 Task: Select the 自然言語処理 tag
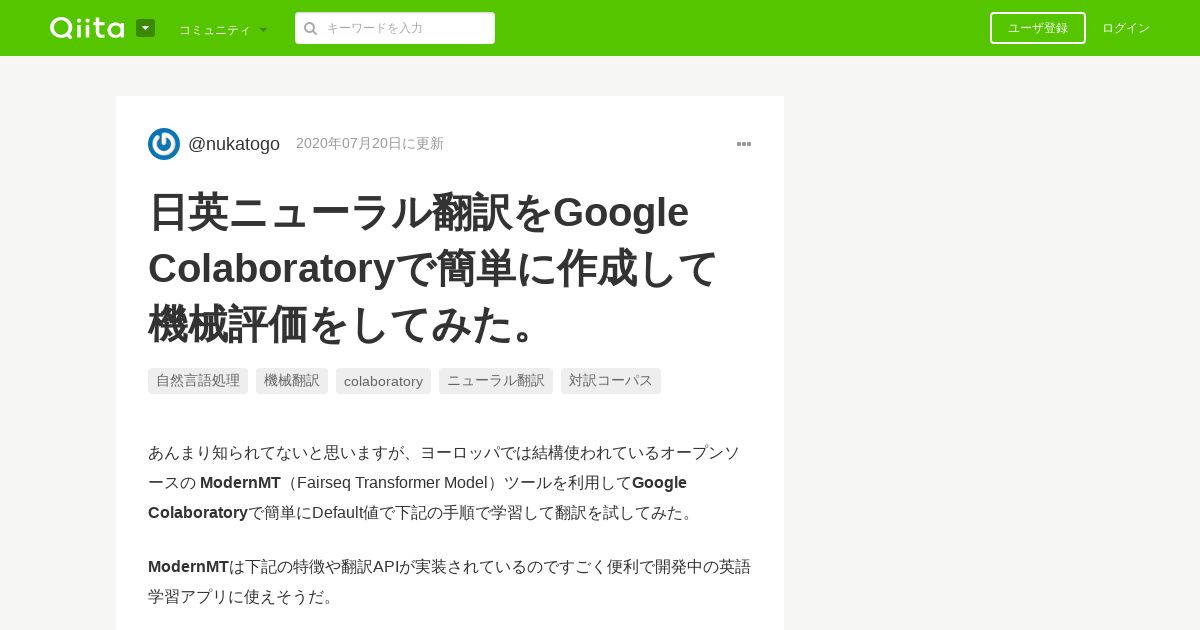pos(198,381)
